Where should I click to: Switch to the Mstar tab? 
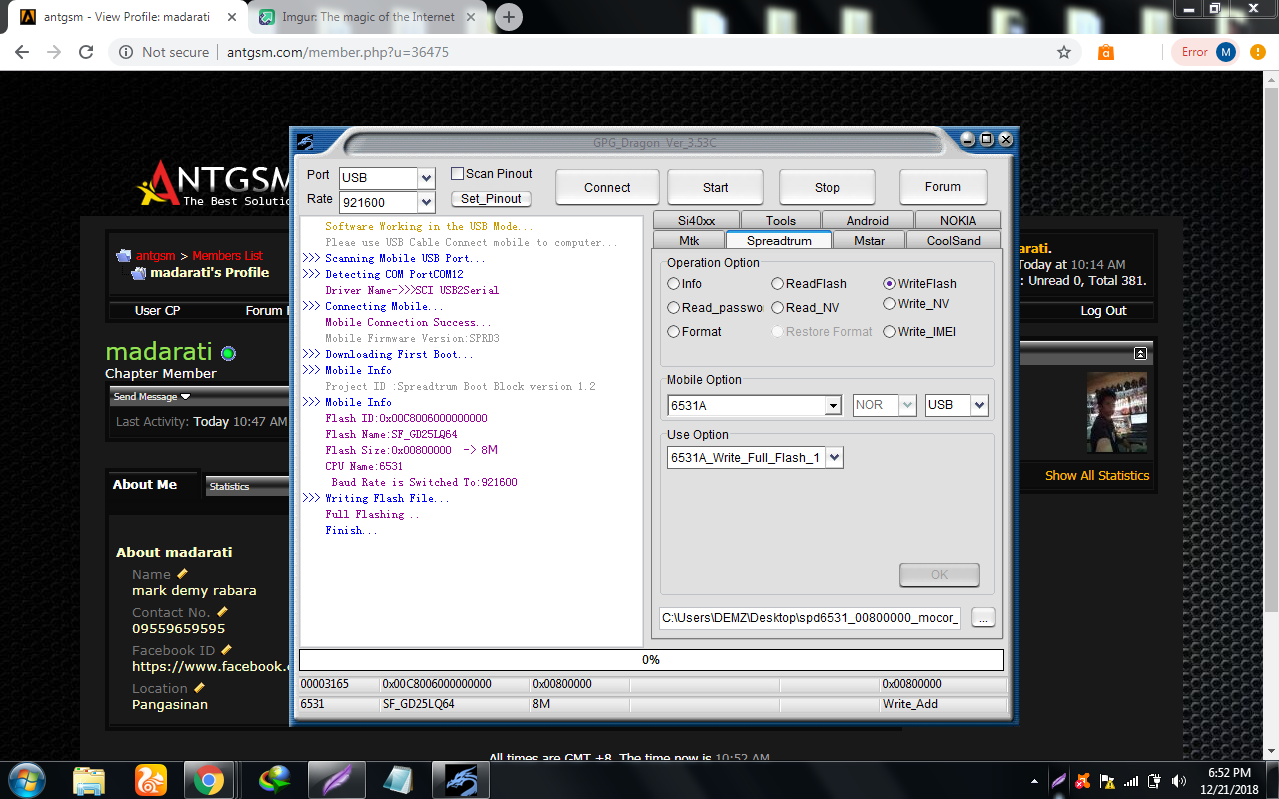tap(869, 240)
